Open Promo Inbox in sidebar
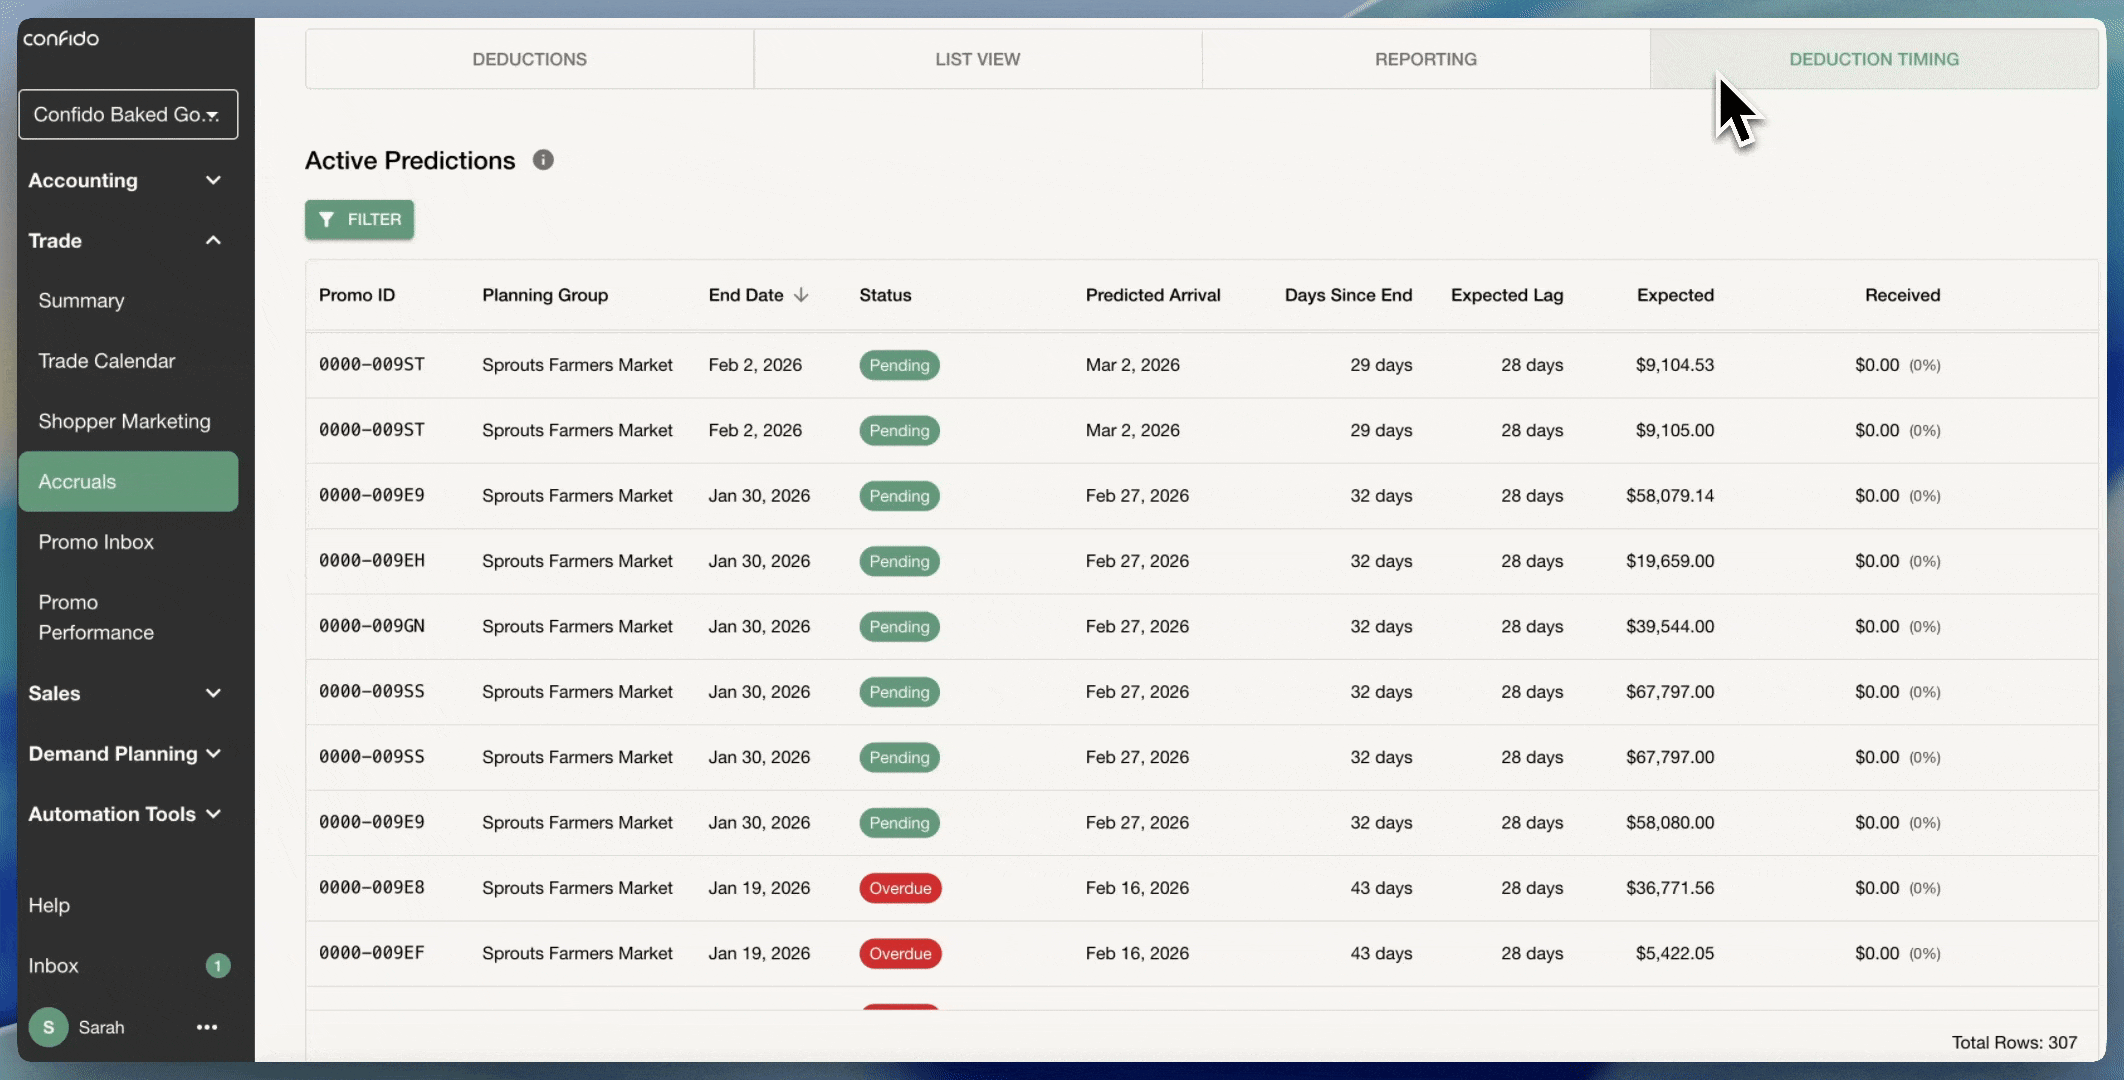 tap(96, 542)
